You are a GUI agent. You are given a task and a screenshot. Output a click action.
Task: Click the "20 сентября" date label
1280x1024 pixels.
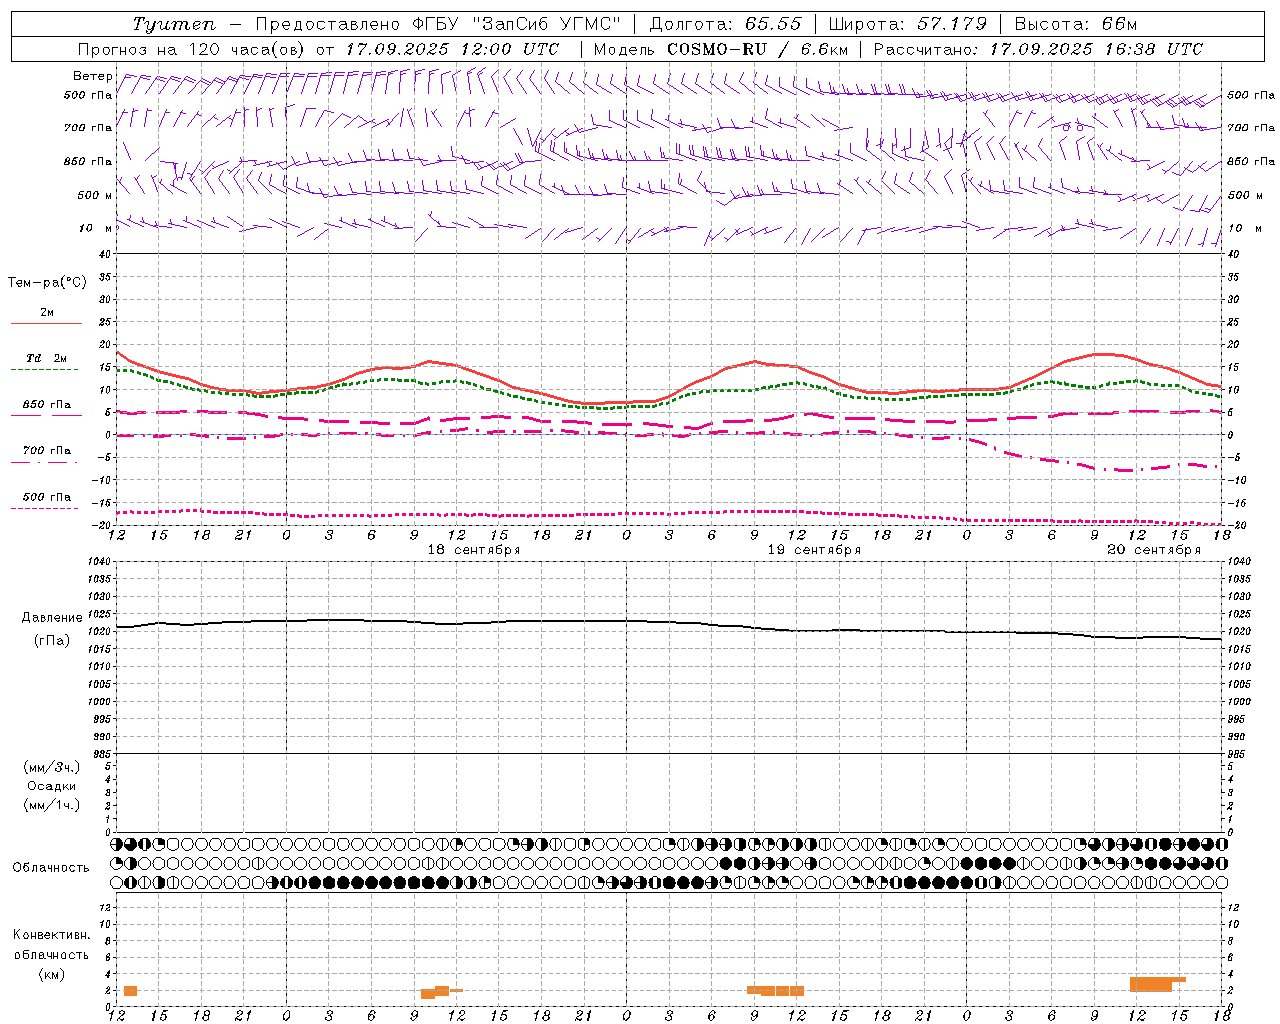click(1154, 550)
